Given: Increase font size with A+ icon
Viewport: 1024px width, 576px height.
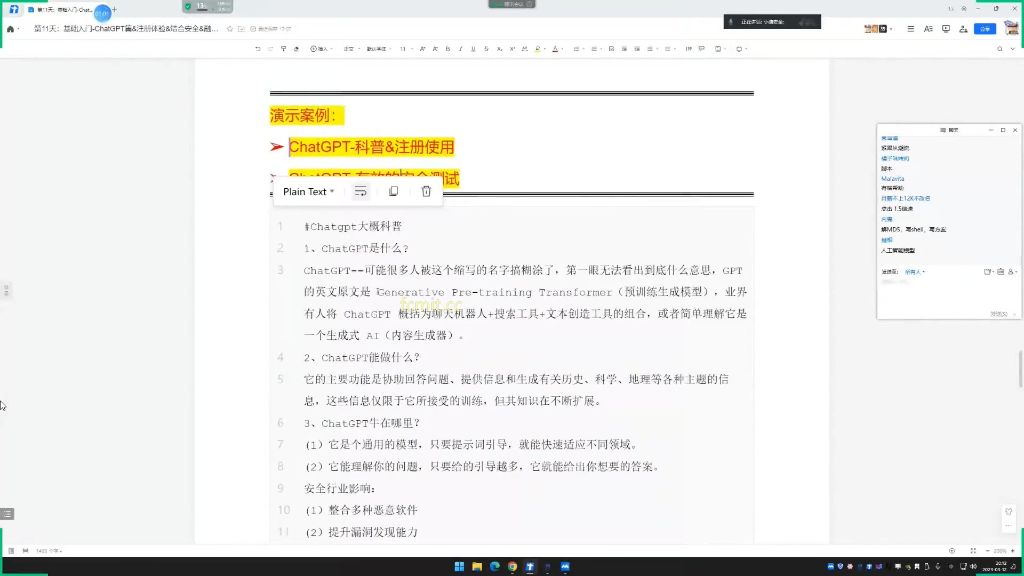Looking at the screenshot, I should point(423,49).
